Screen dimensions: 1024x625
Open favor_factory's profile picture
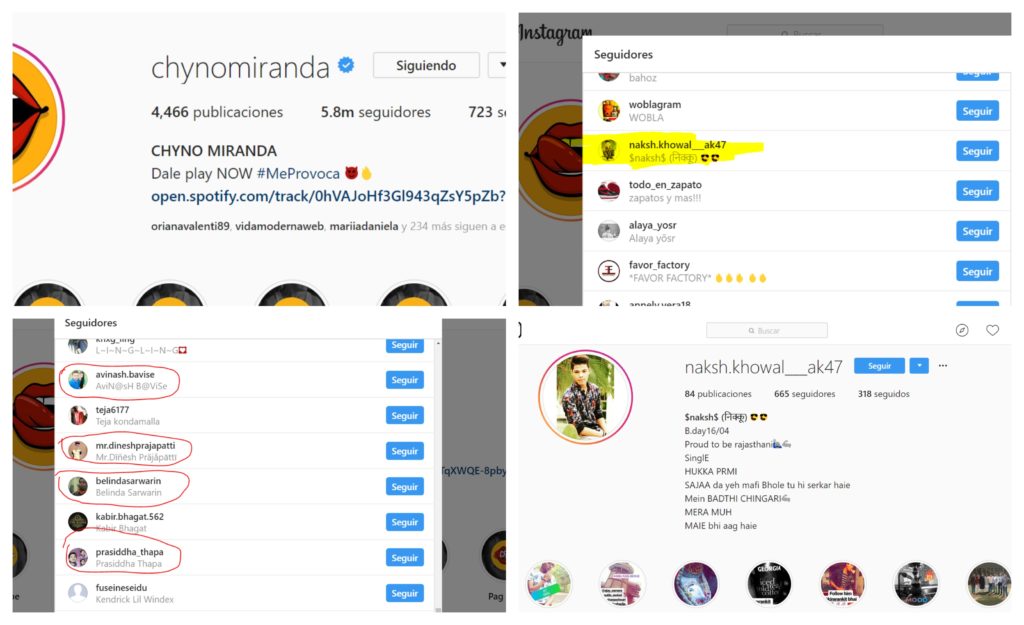coord(609,271)
